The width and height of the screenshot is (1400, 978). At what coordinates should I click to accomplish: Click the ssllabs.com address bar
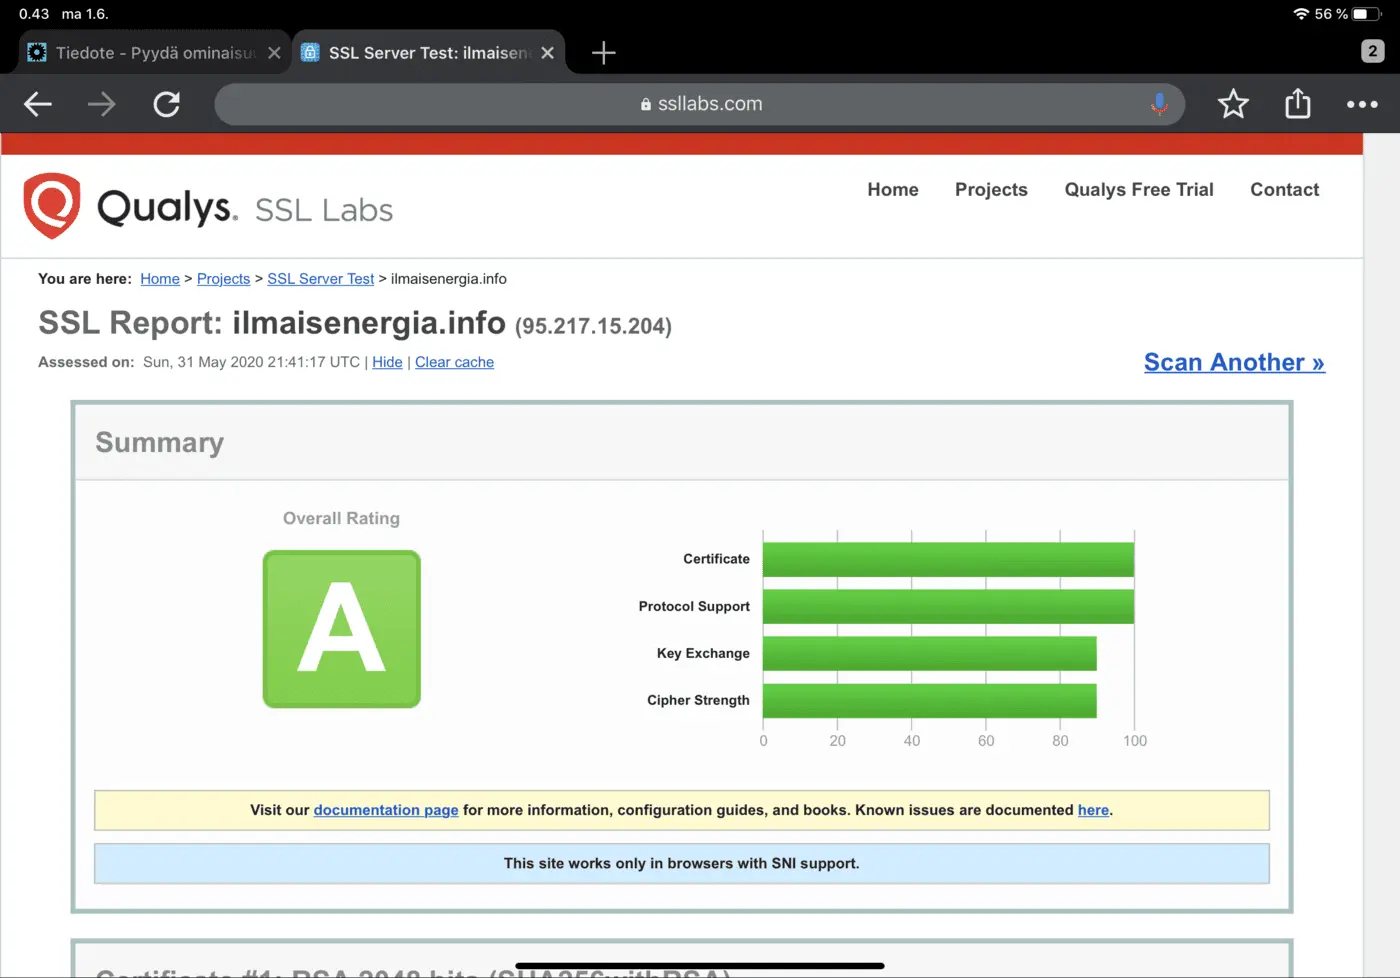pos(700,104)
